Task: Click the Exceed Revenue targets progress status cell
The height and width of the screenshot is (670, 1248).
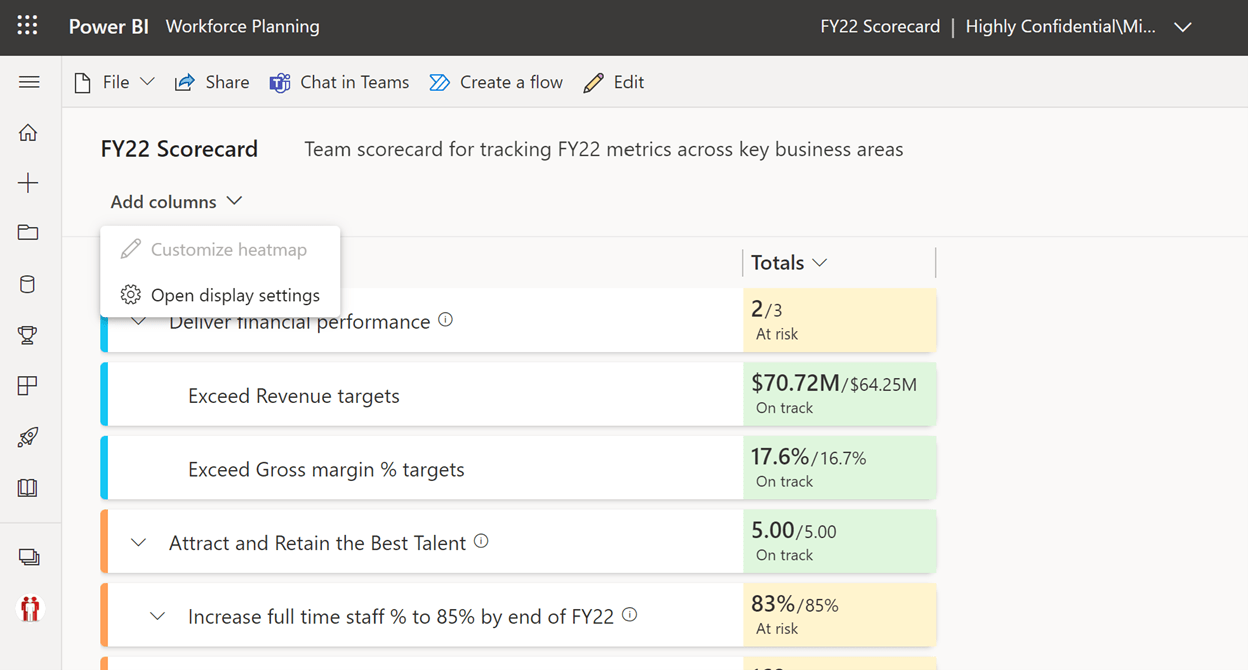Action: [838, 394]
